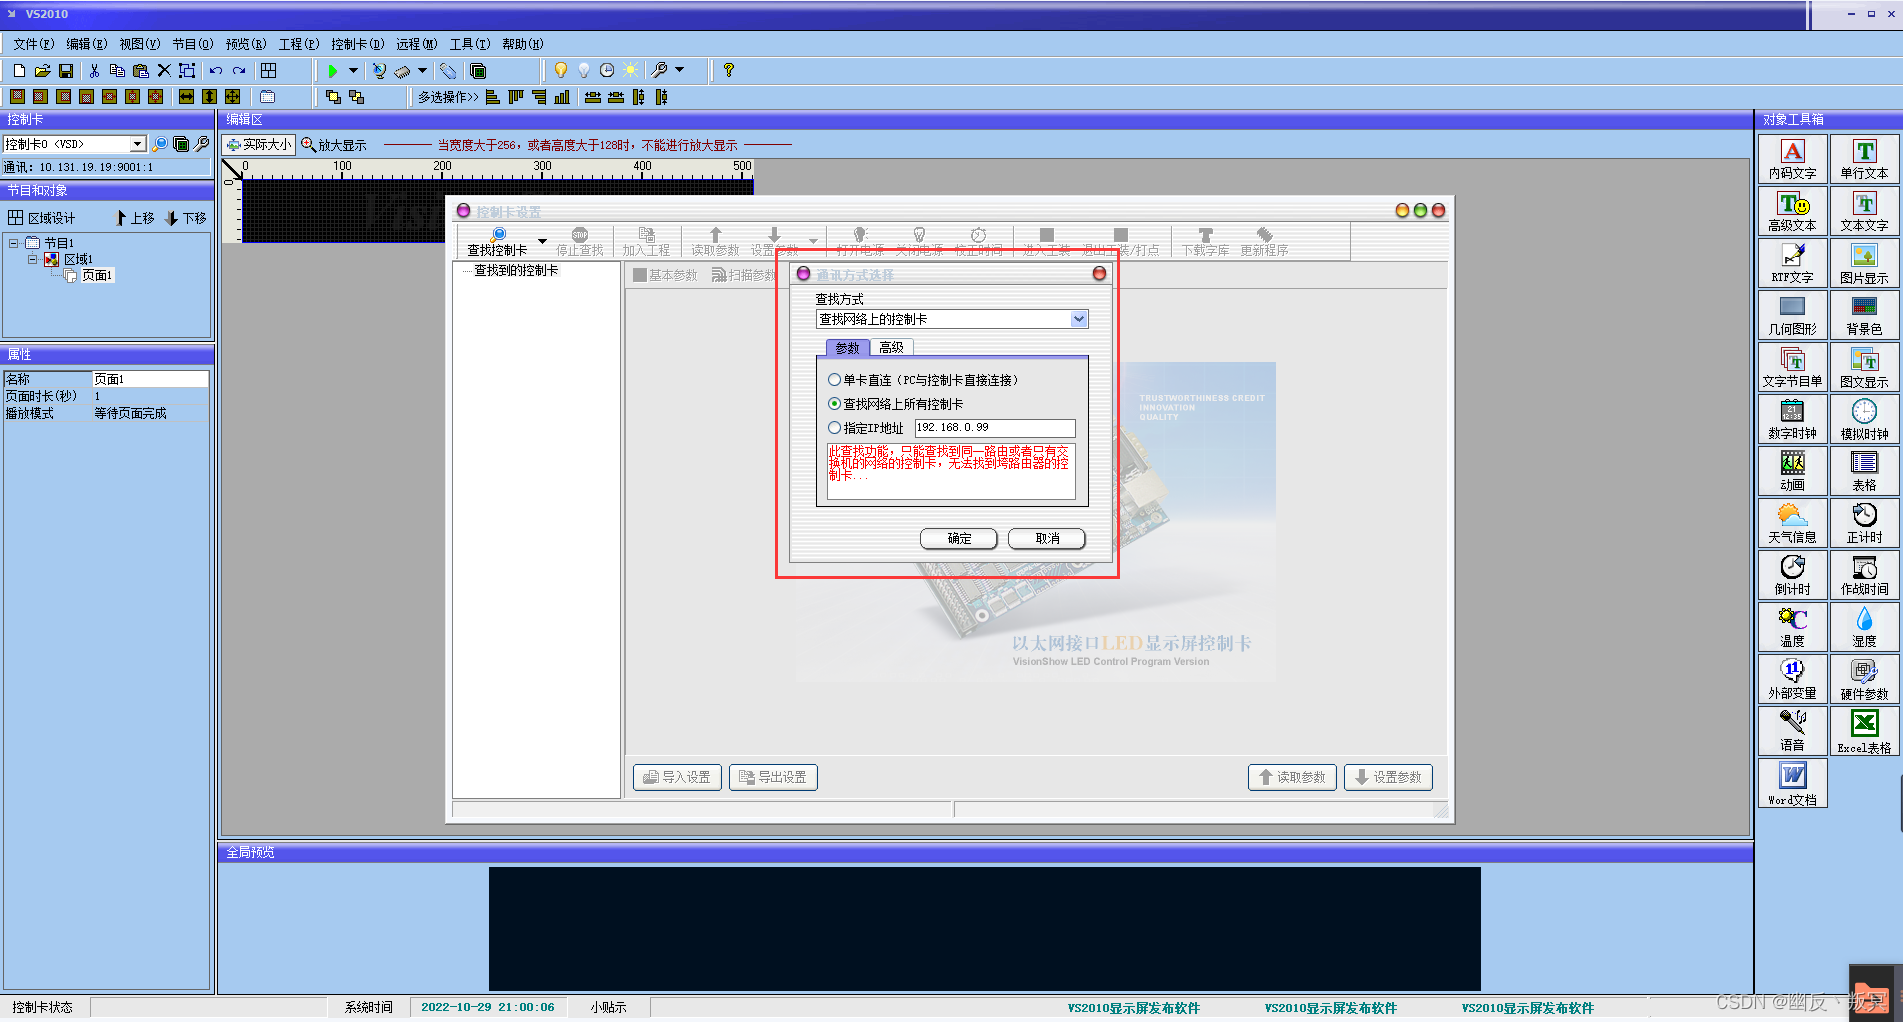Add the 天气信息 weather object
The height and width of the screenshot is (1022, 1903).
[1793, 523]
